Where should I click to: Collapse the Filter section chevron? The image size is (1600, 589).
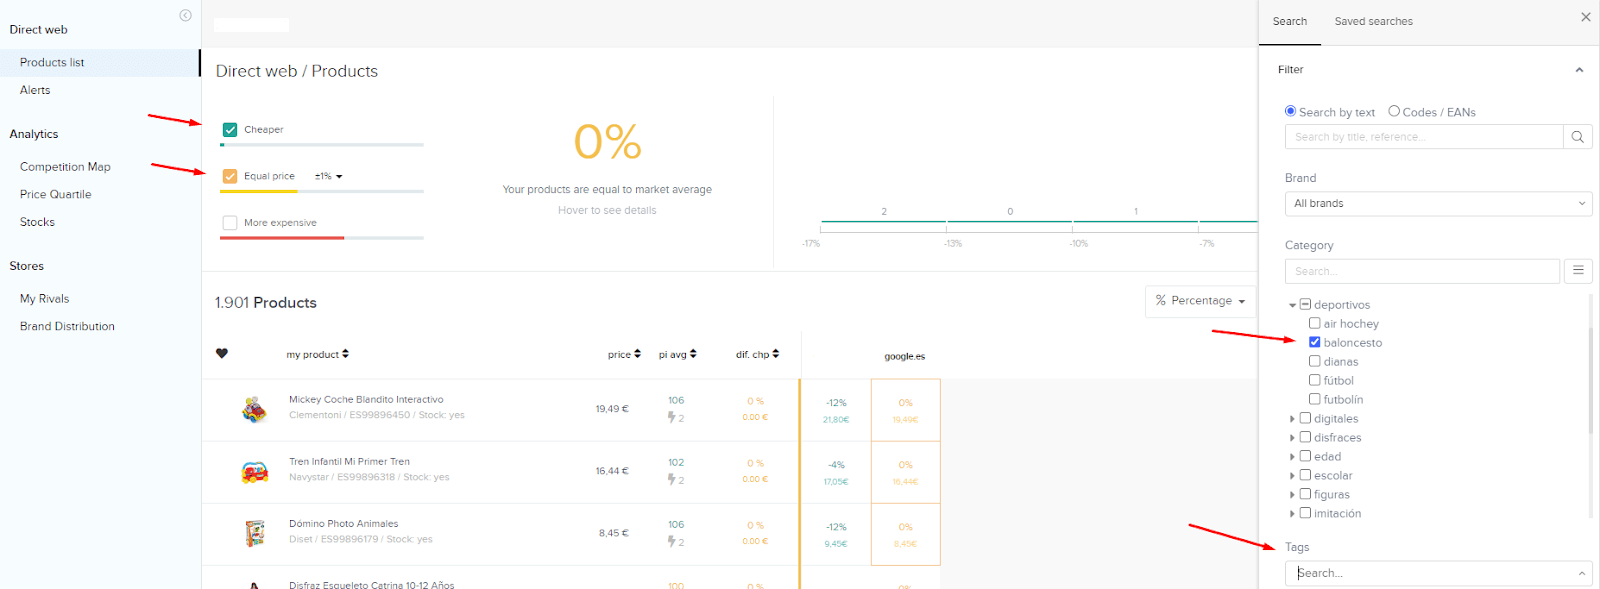click(1579, 70)
